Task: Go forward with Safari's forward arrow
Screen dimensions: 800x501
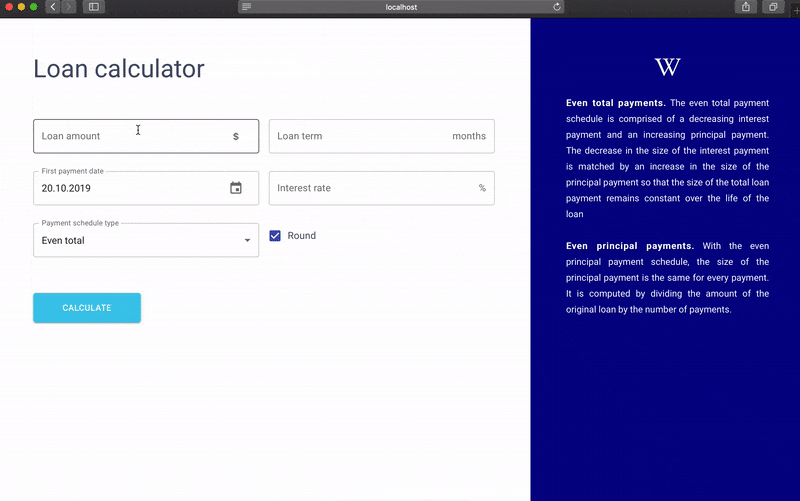Action: [68, 7]
